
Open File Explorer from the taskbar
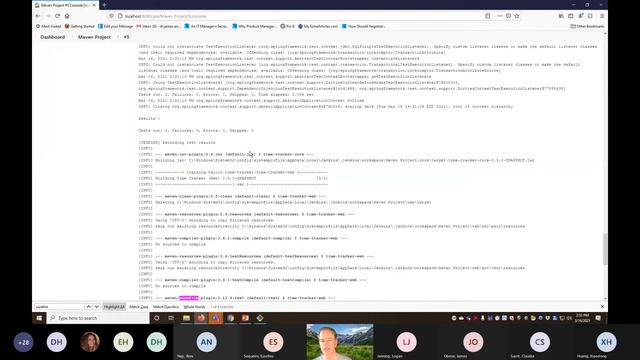[187, 318]
